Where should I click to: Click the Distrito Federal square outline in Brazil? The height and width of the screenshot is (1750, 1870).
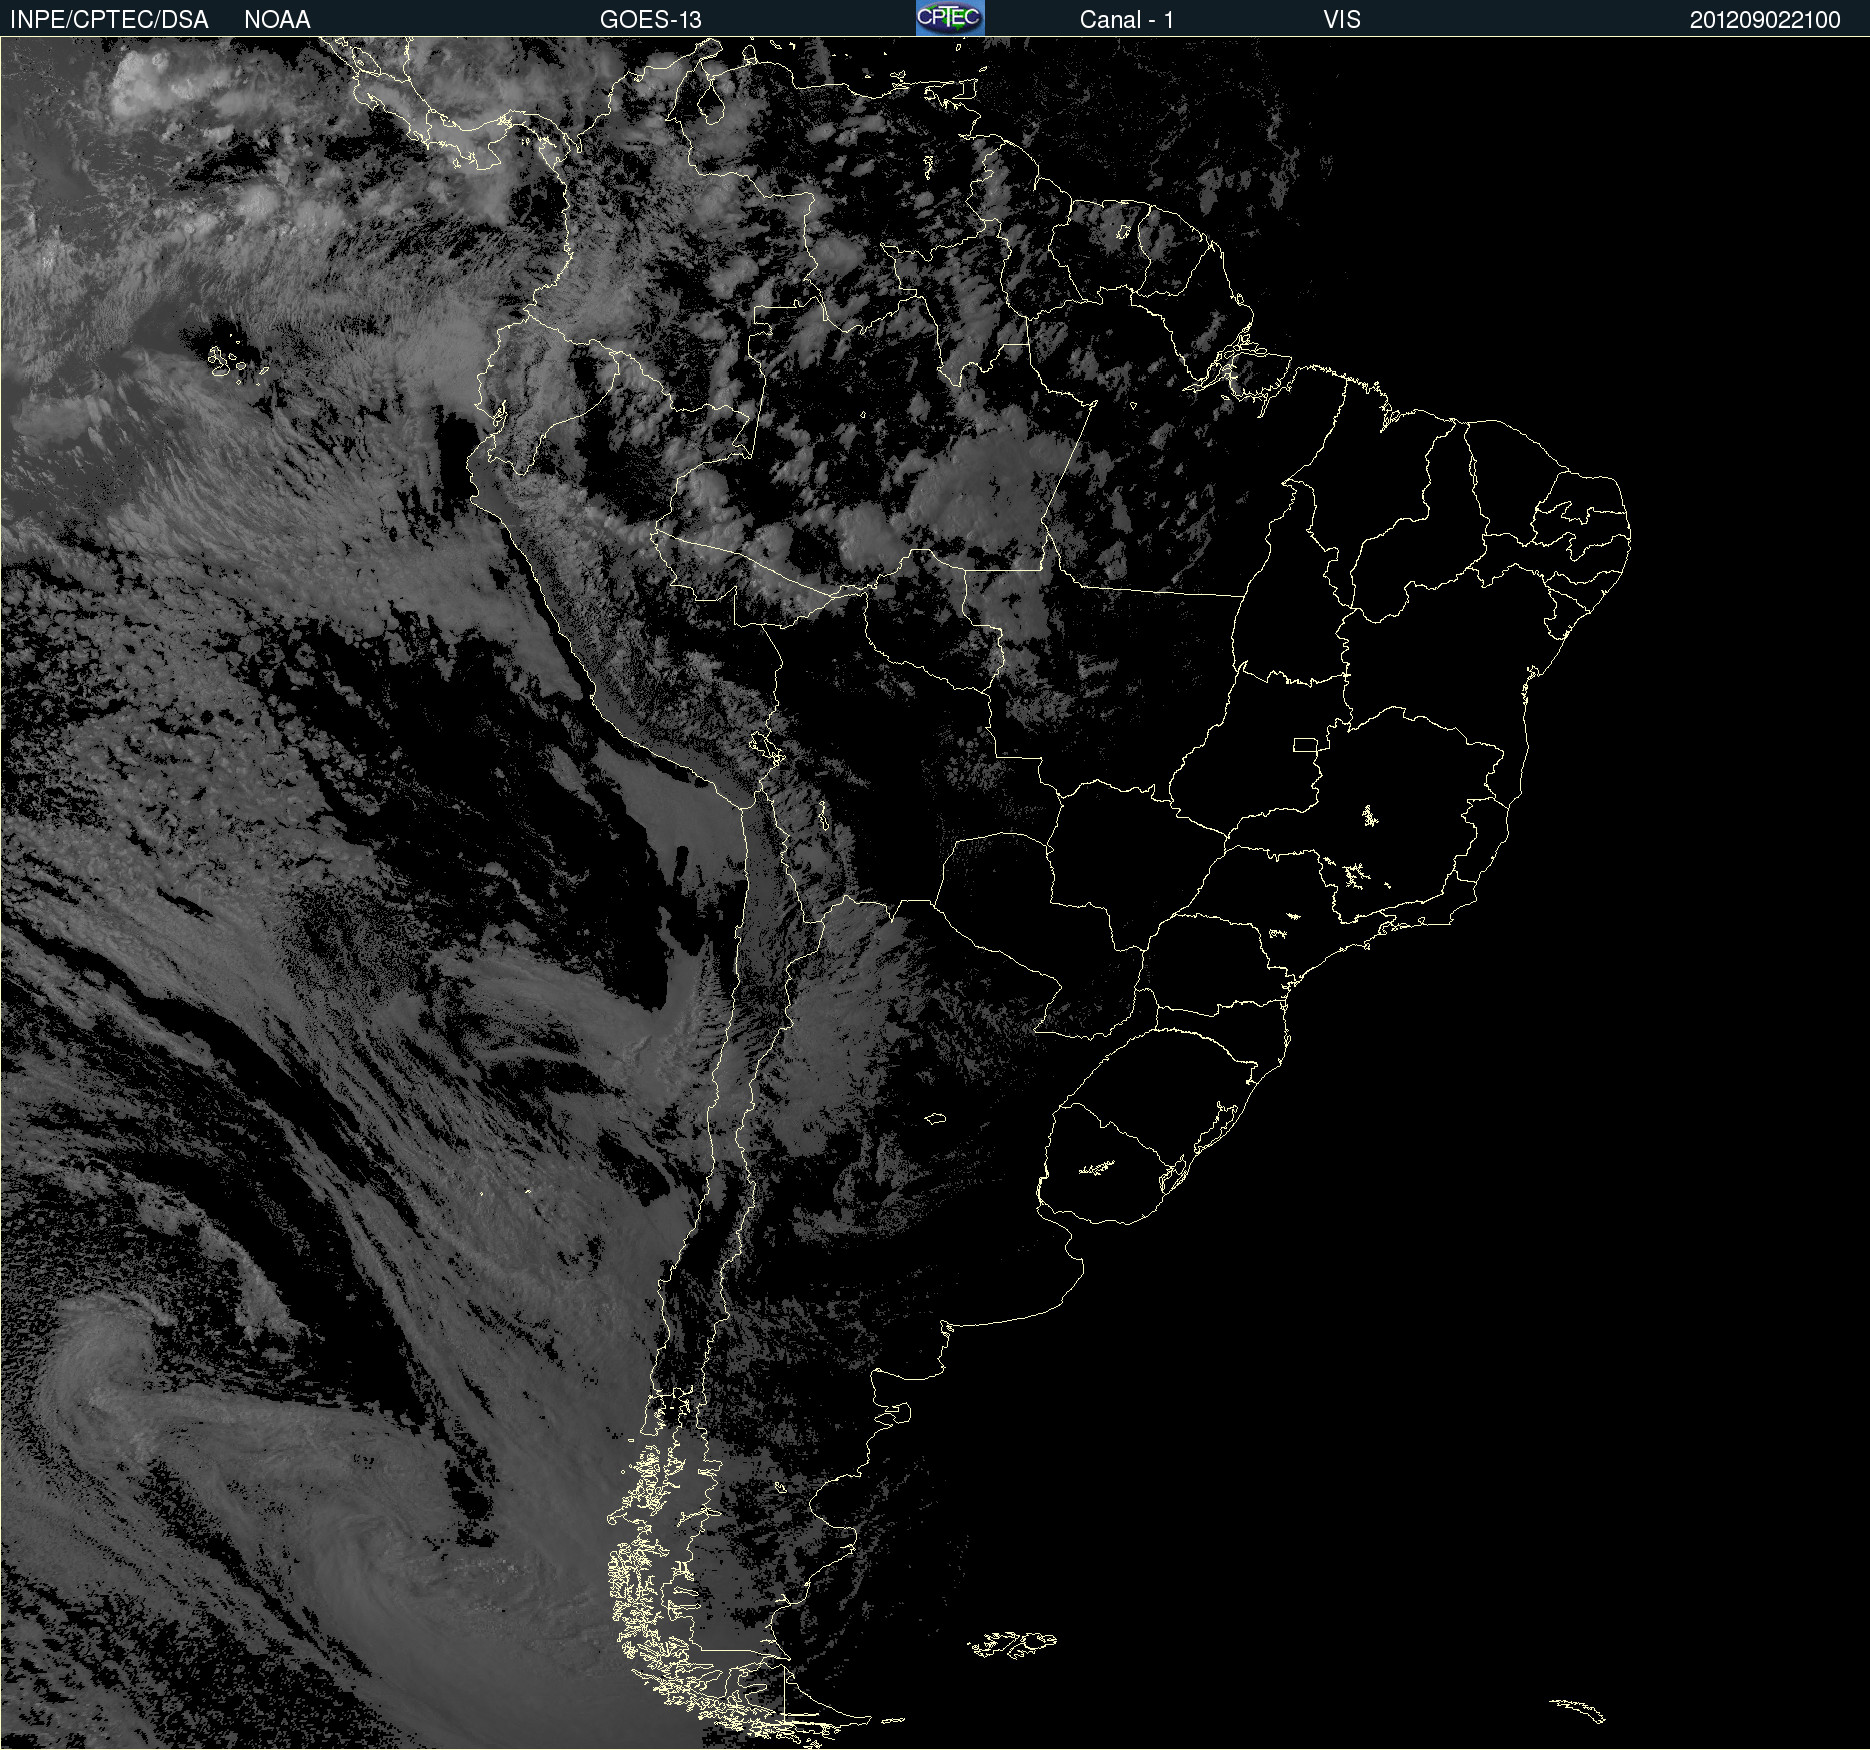pos(1305,744)
